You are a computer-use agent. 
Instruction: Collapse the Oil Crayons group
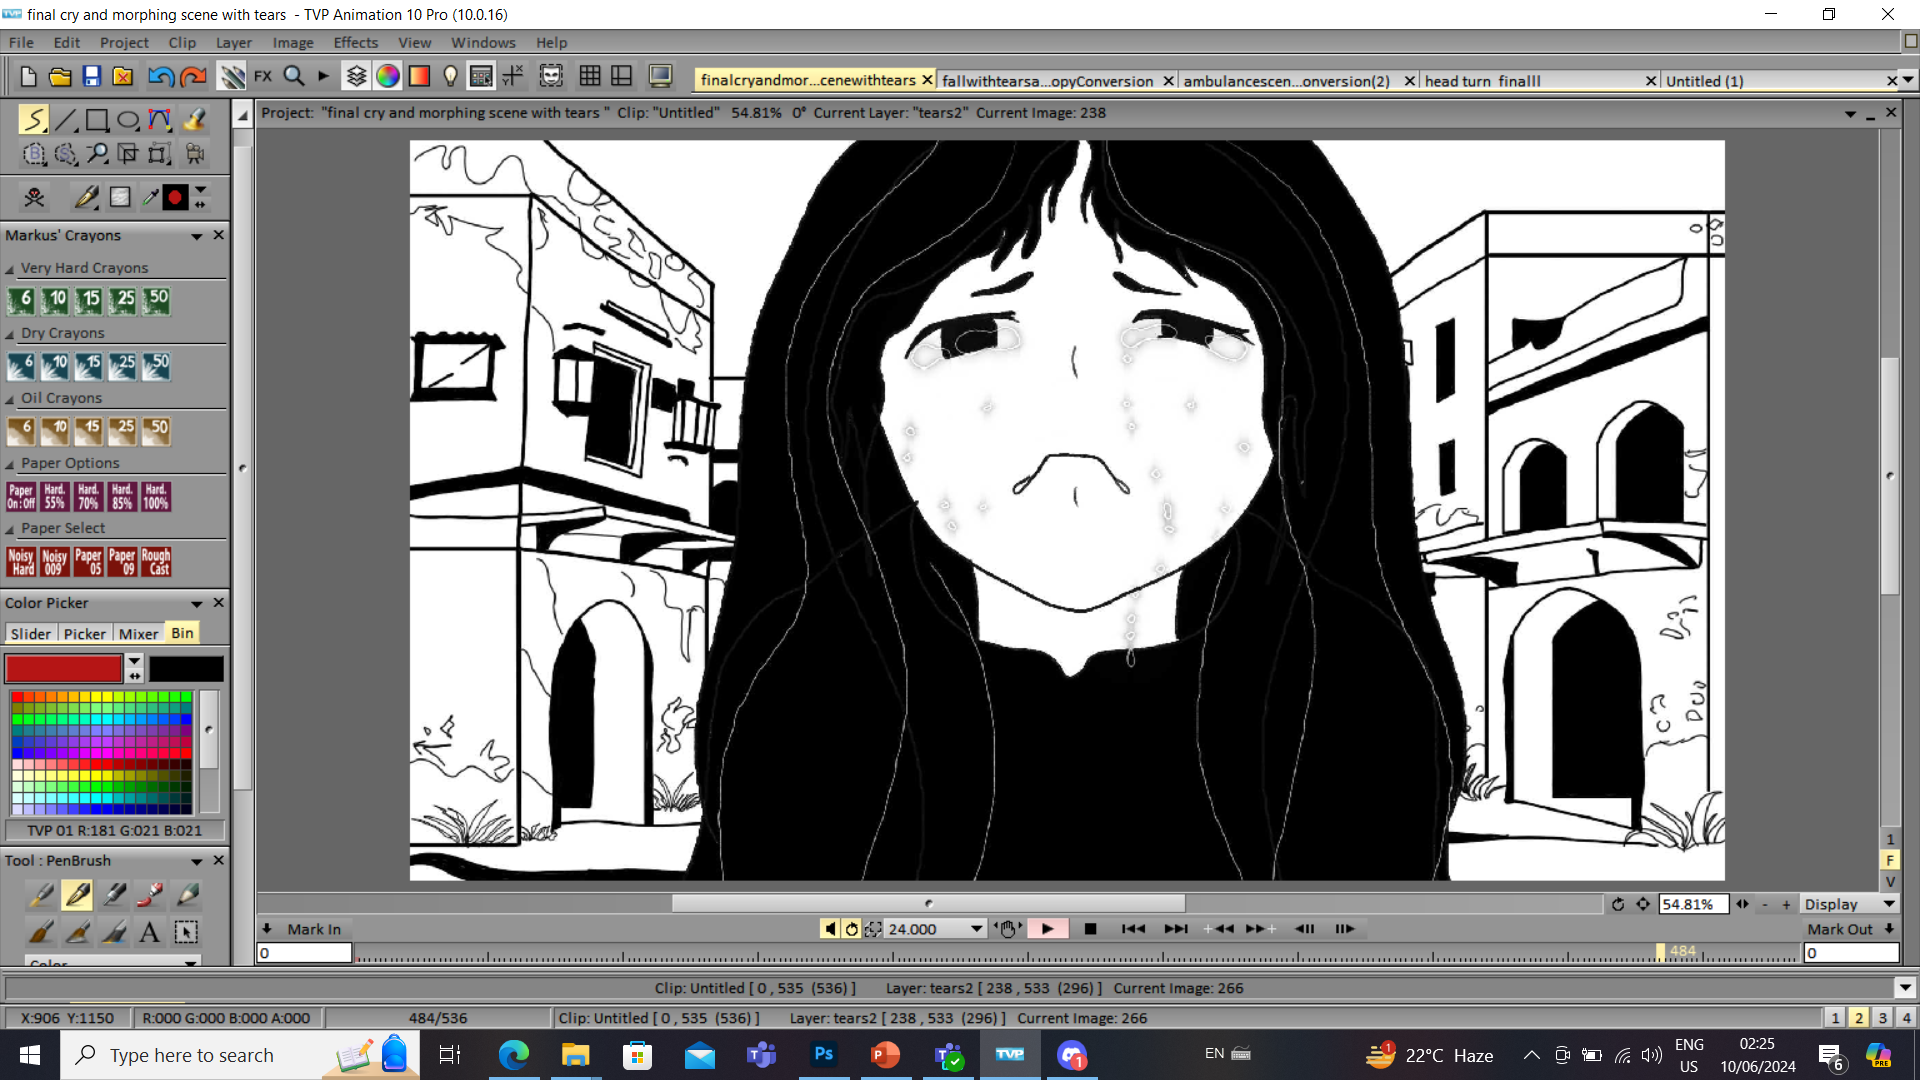pos(10,399)
